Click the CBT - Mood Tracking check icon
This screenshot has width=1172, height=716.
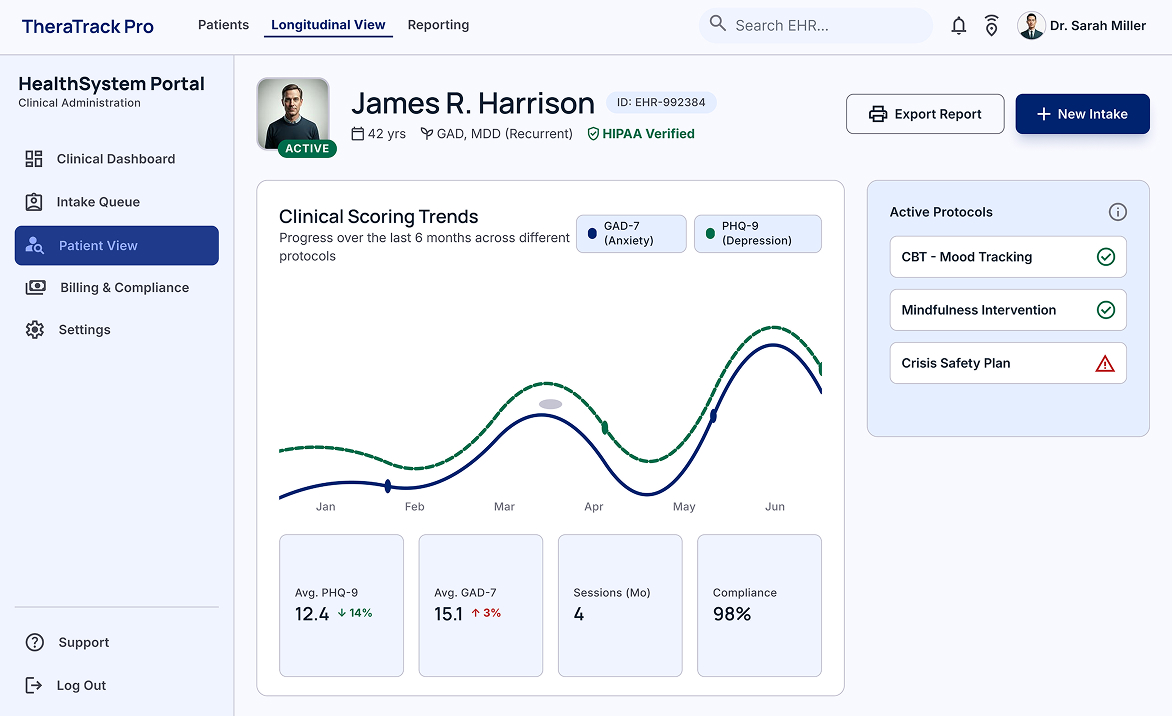pyautogui.click(x=1105, y=257)
